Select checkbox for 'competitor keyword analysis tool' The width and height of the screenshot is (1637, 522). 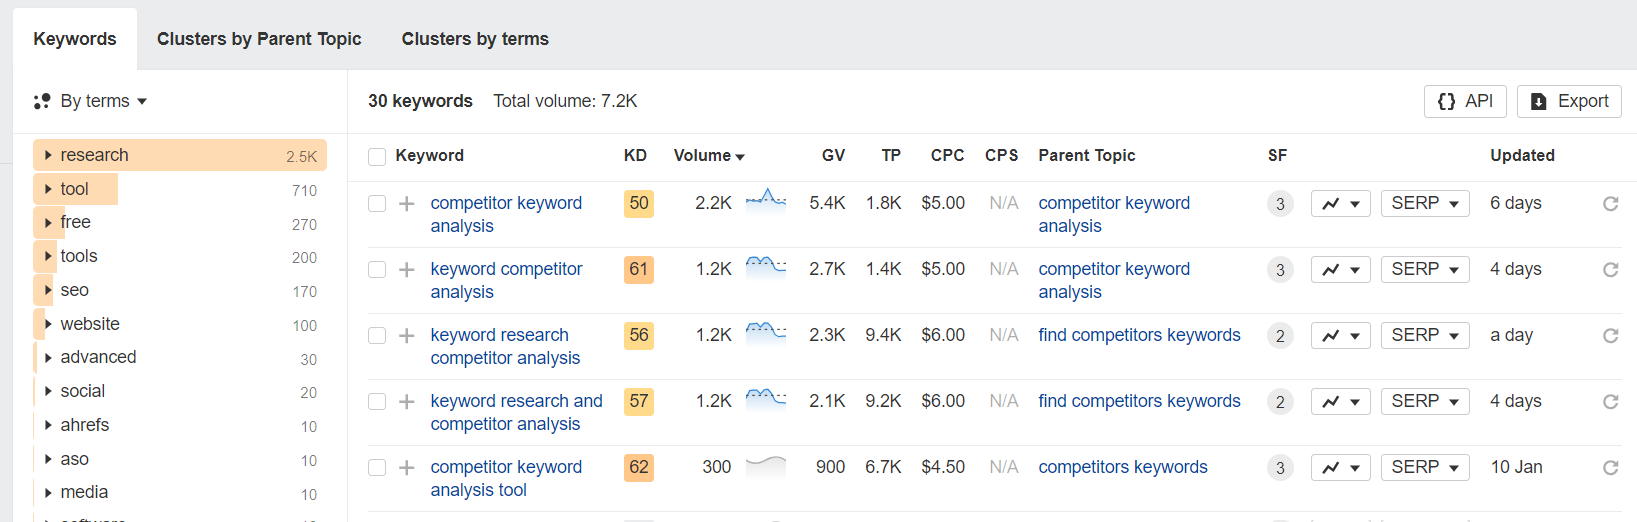pos(377,468)
